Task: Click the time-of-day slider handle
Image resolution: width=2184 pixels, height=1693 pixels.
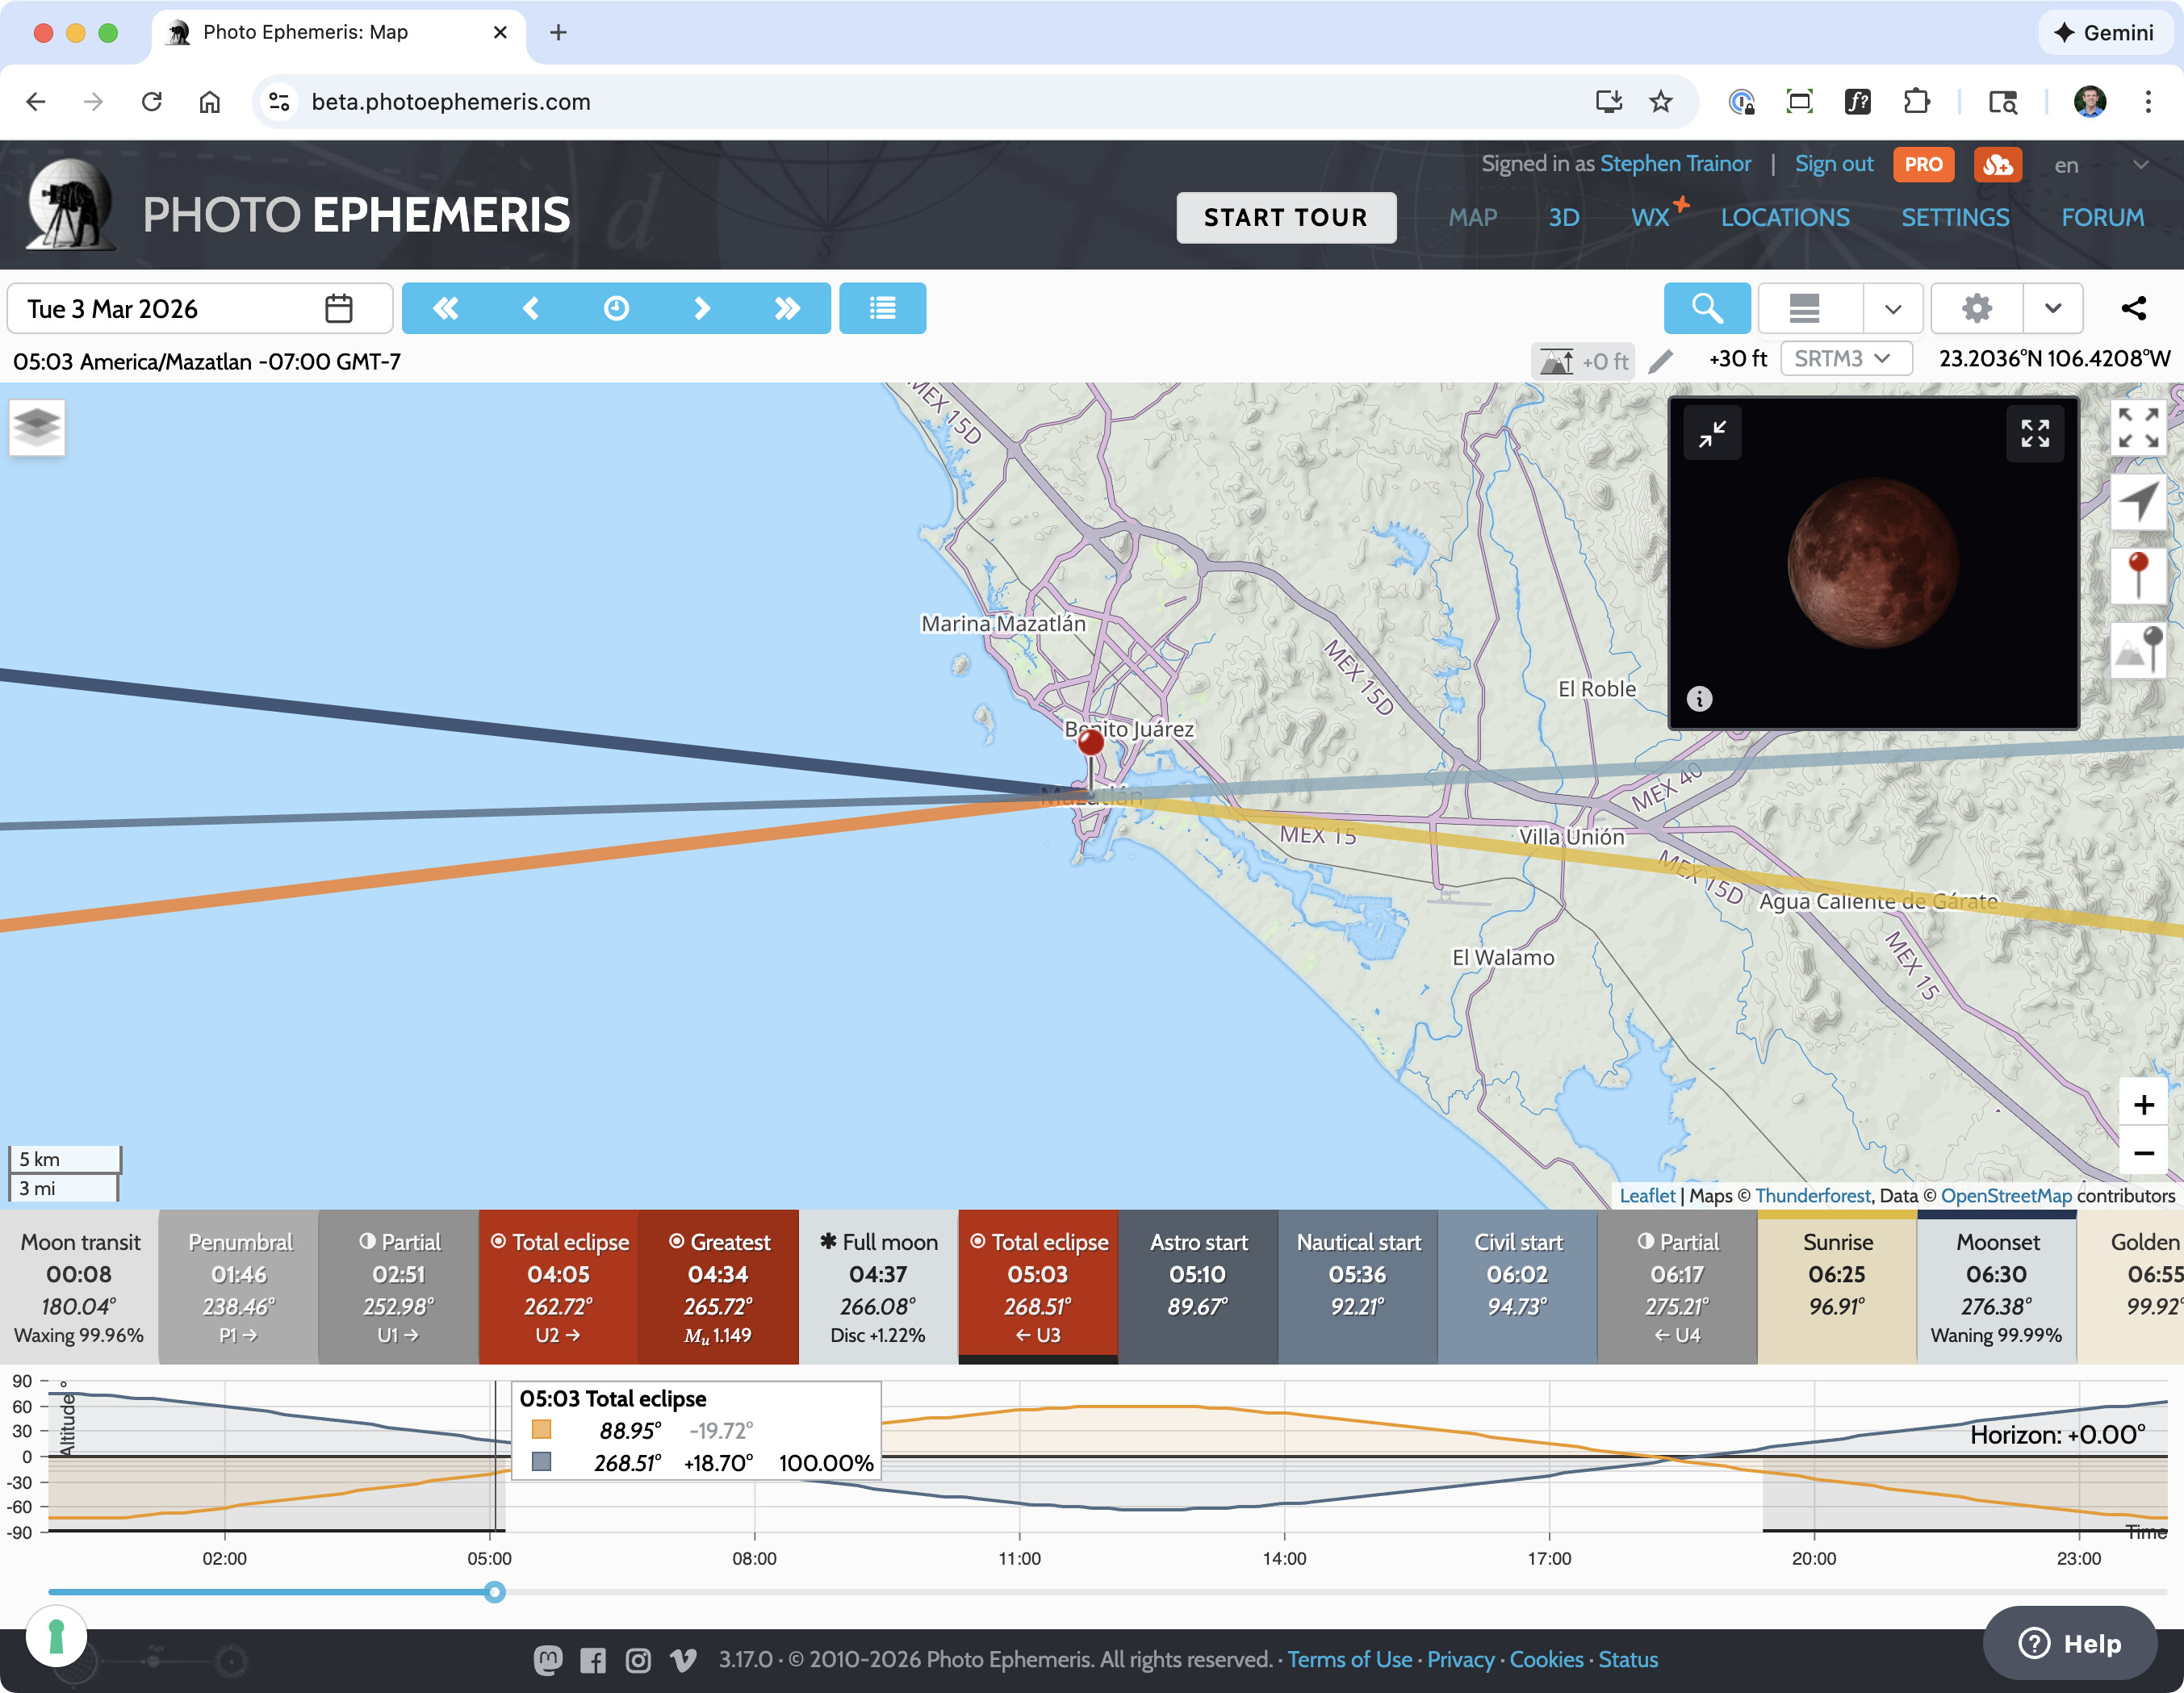Action: pos(495,1592)
